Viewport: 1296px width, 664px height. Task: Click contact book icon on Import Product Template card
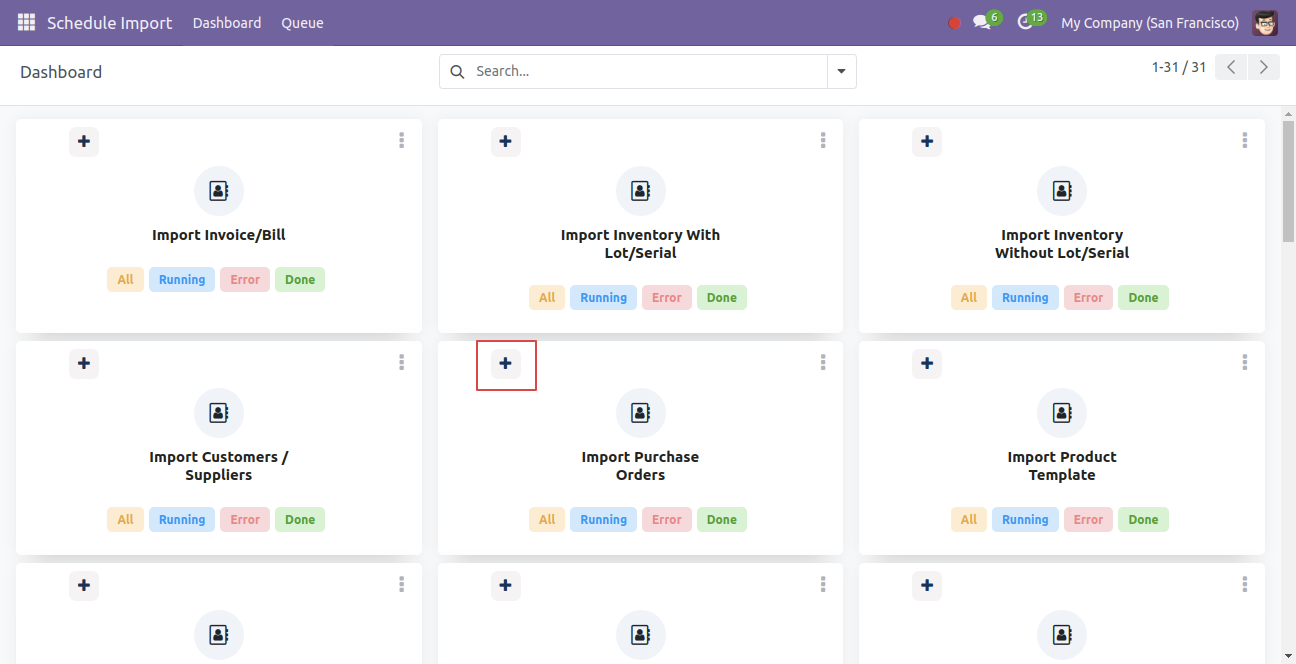[1062, 413]
